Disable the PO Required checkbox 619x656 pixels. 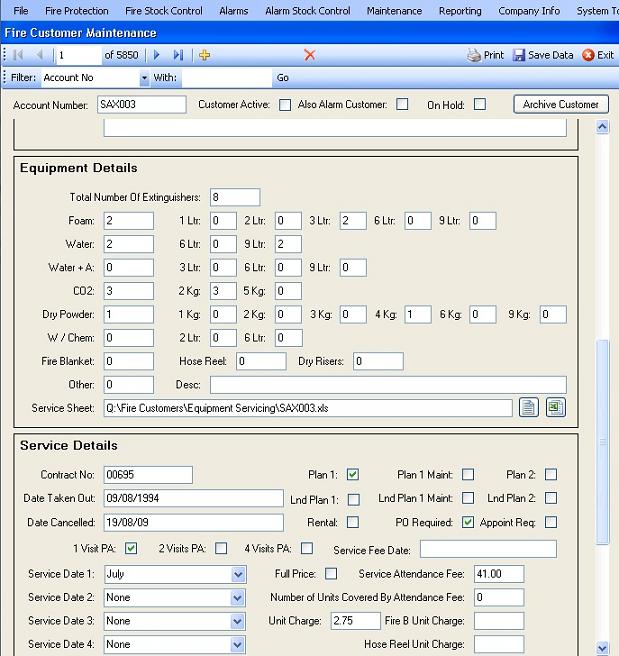[x=470, y=522]
